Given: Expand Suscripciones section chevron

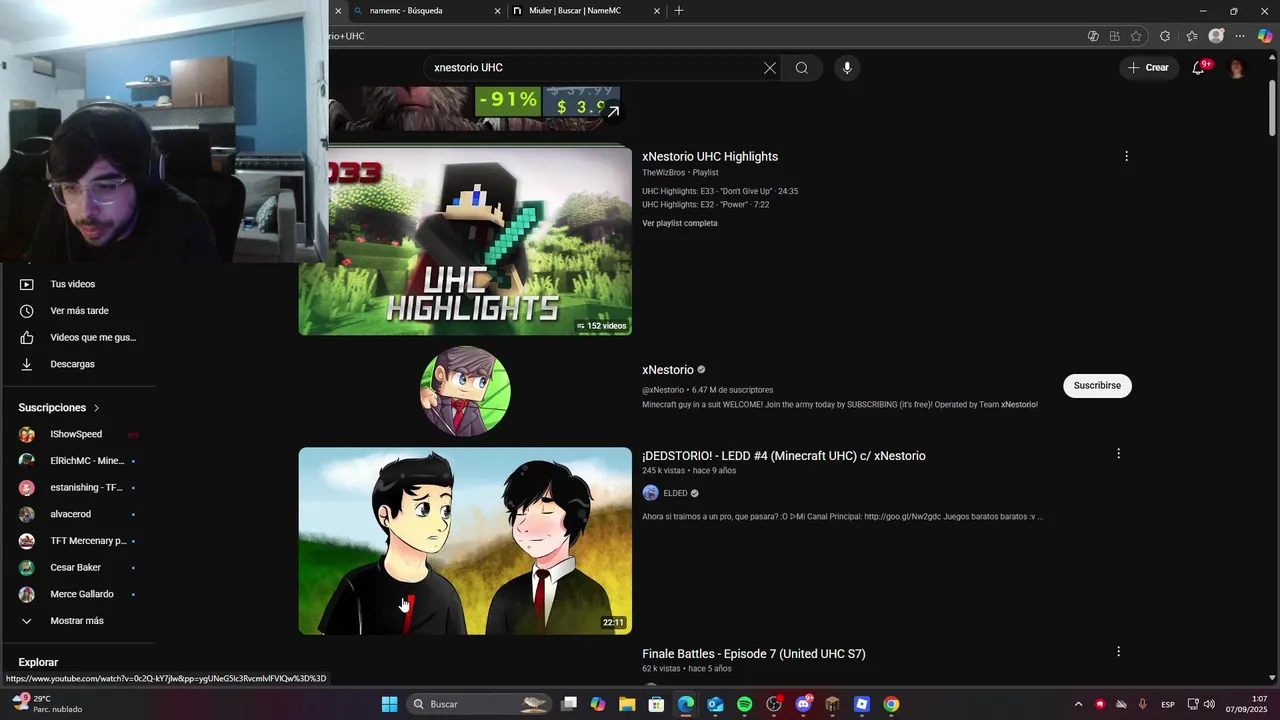Looking at the screenshot, I should coord(97,408).
